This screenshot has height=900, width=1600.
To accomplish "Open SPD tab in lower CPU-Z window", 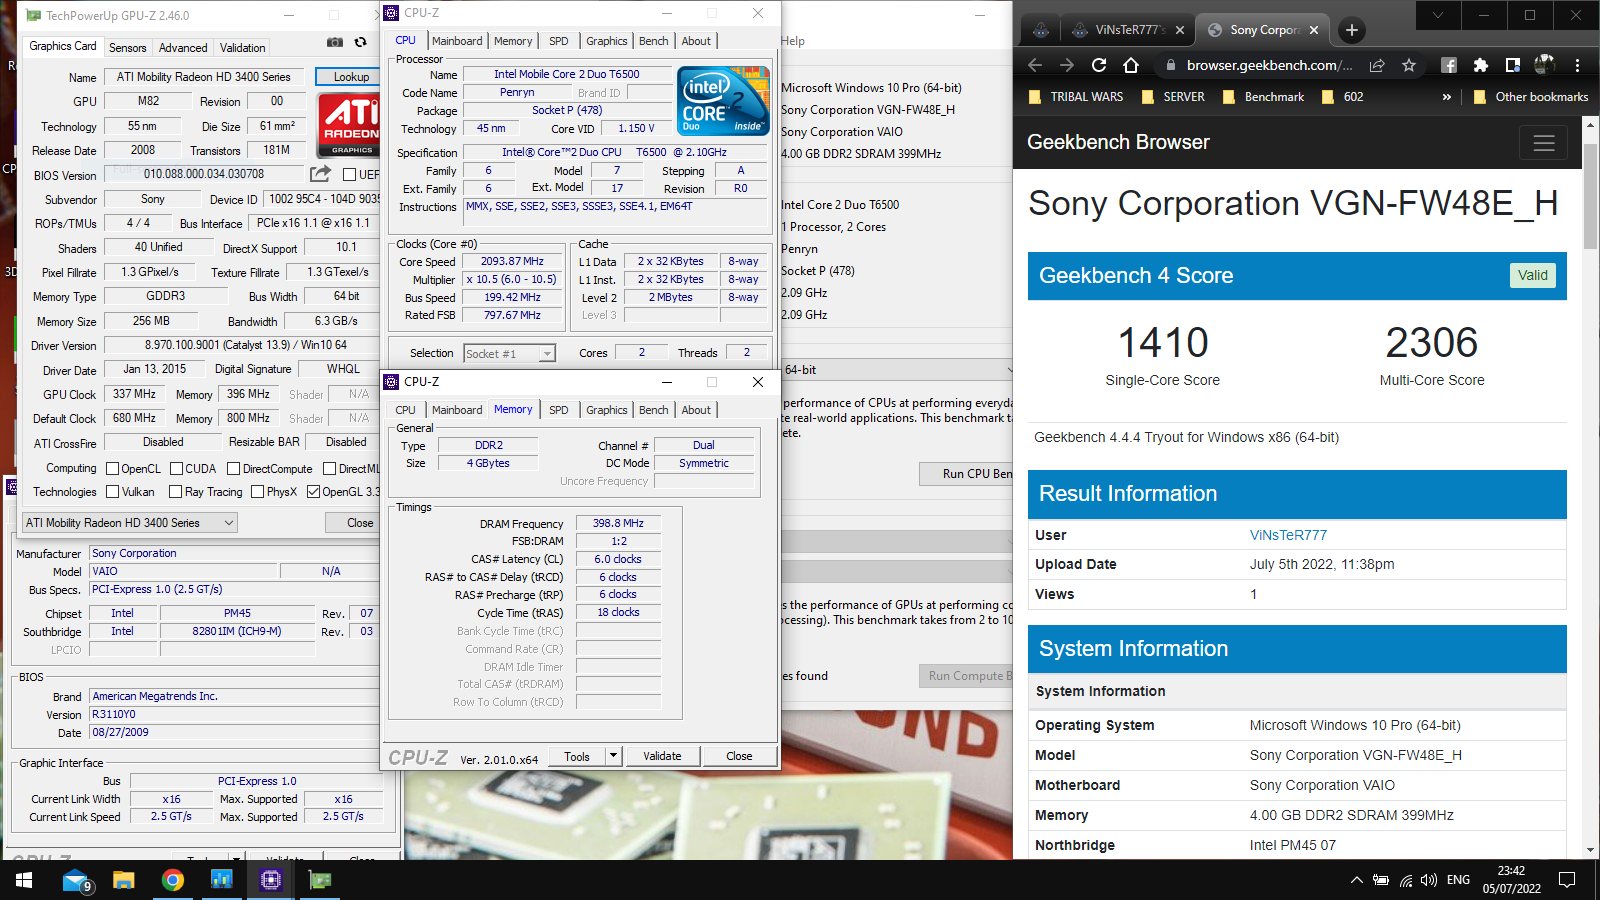I will pyautogui.click(x=559, y=410).
